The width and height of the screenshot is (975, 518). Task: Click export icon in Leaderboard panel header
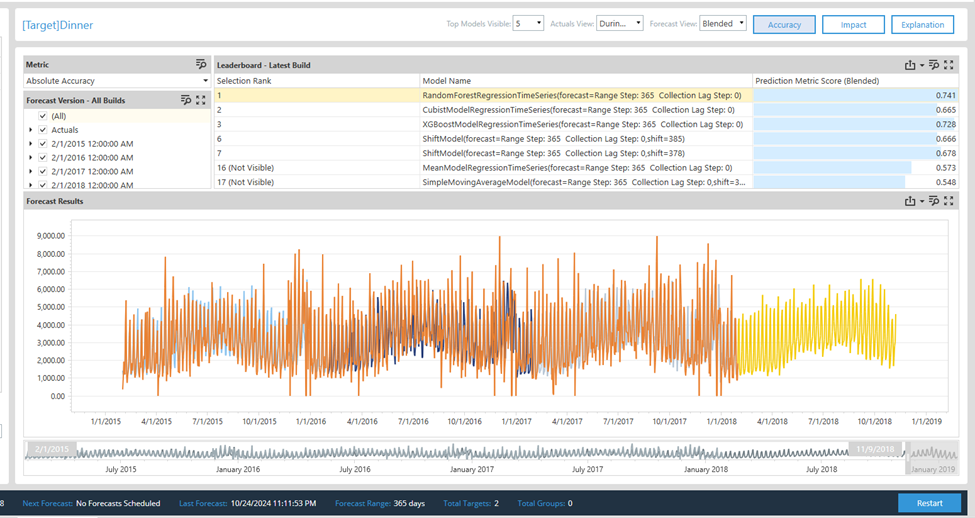[911, 65]
